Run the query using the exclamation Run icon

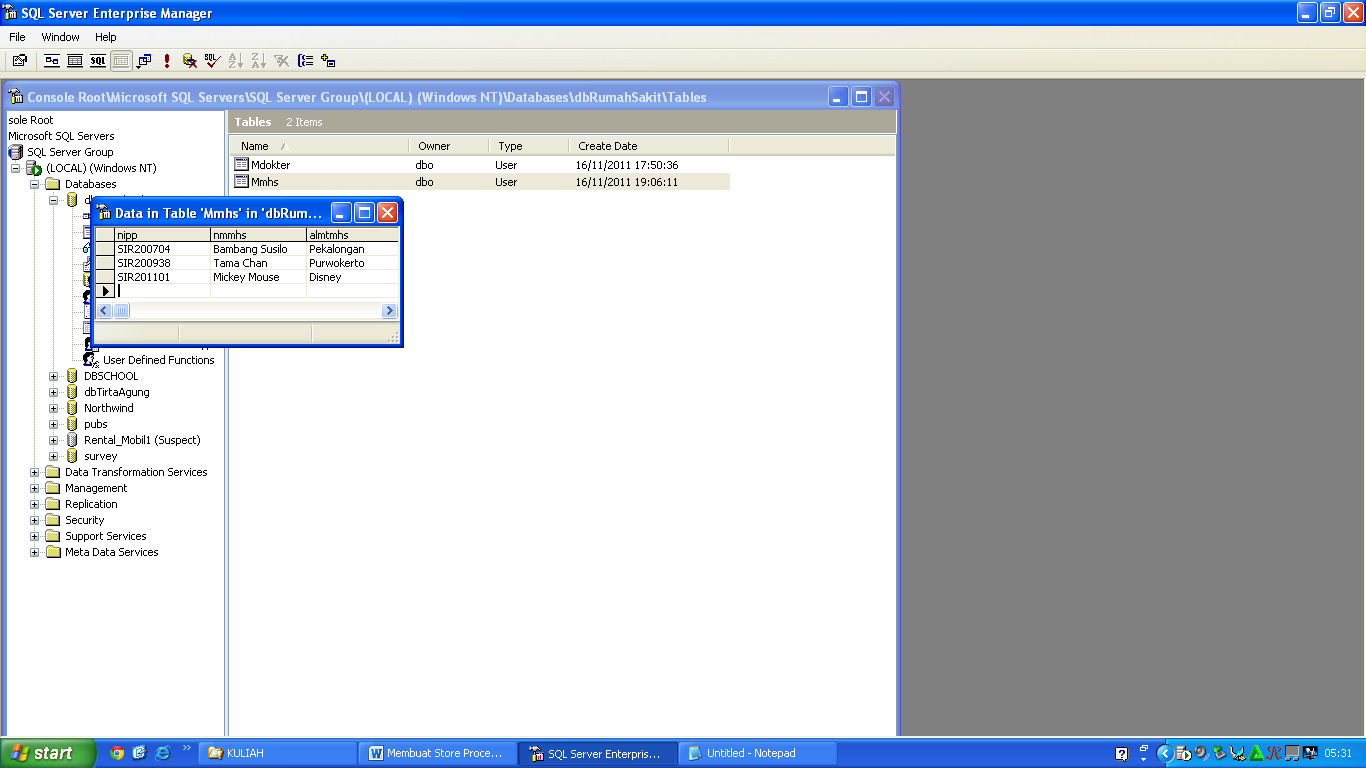click(167, 61)
